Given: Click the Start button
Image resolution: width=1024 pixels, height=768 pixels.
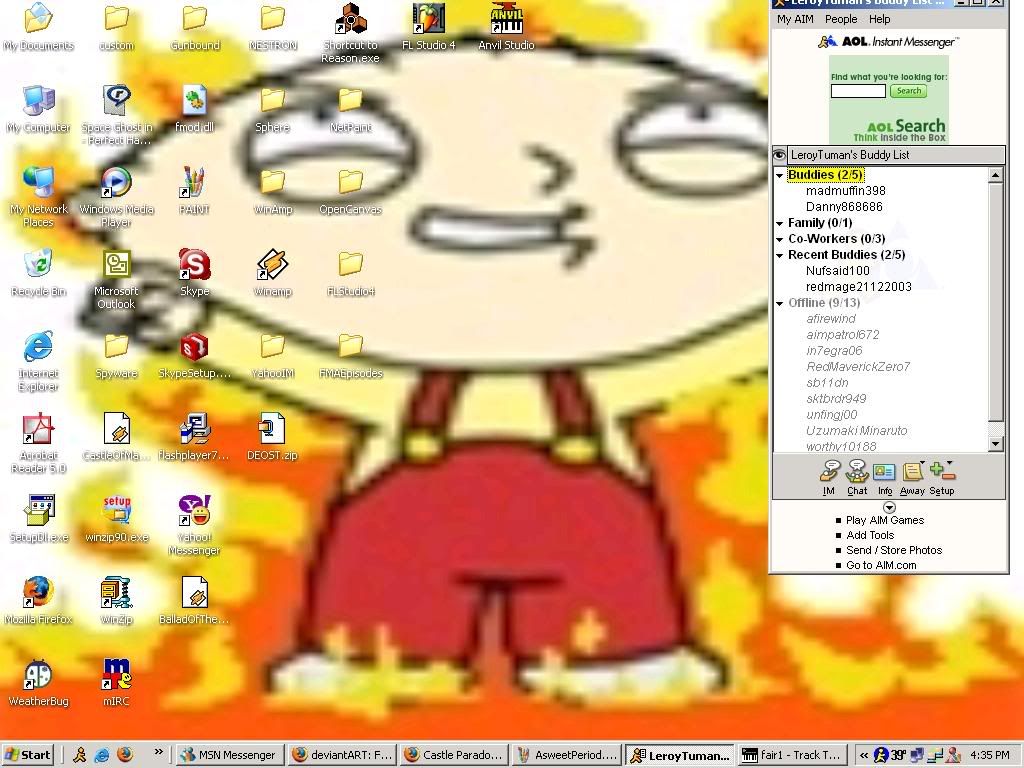Looking at the screenshot, I should tap(27, 755).
